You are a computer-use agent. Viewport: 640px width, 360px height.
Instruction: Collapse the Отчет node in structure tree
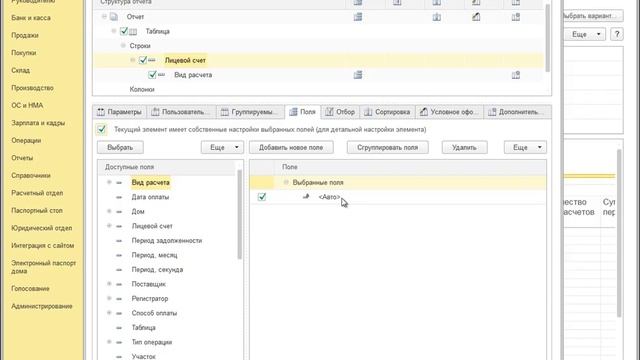click(104, 17)
